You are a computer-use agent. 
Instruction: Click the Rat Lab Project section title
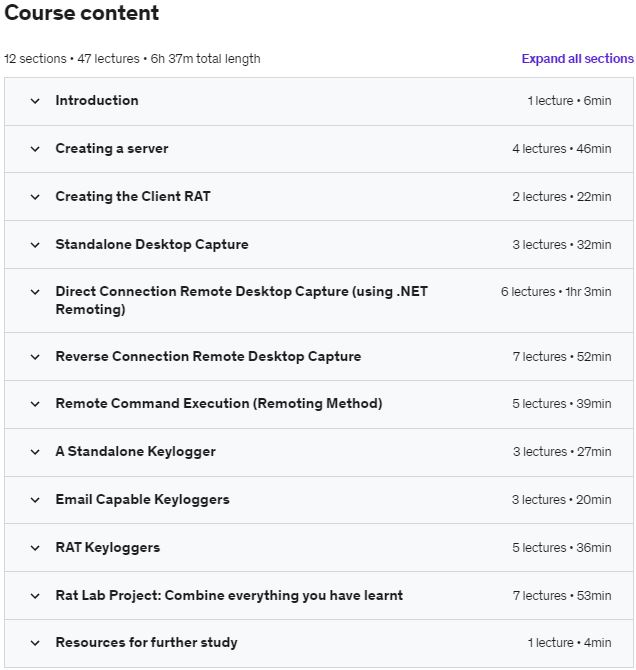(x=229, y=596)
